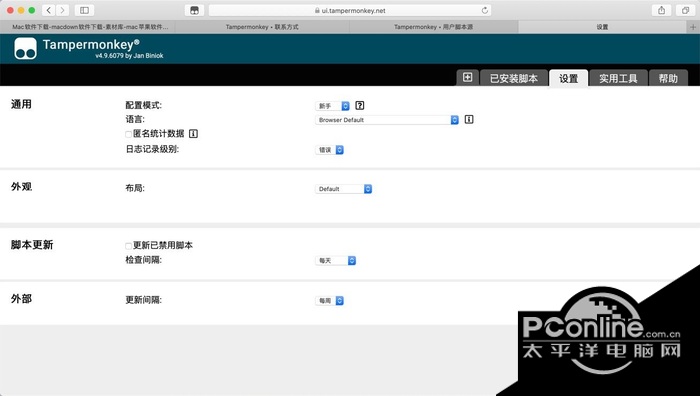Open info icon beside 语言 dropdown

pos(469,119)
